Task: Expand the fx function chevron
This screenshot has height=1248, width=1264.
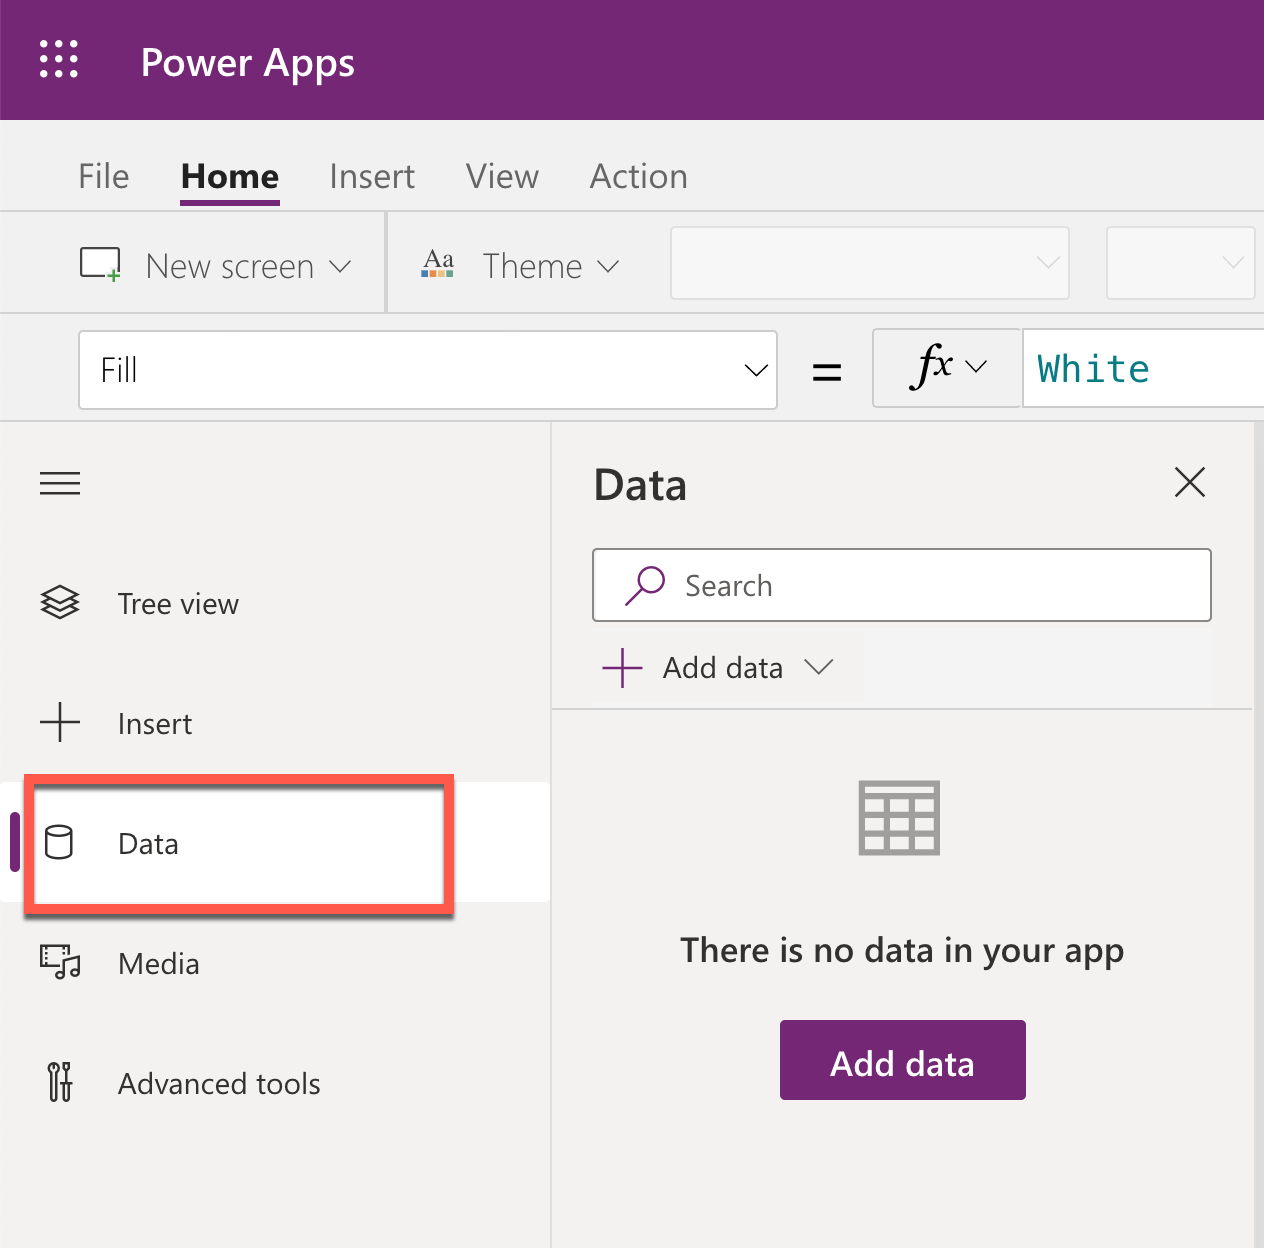Action: coord(977,366)
